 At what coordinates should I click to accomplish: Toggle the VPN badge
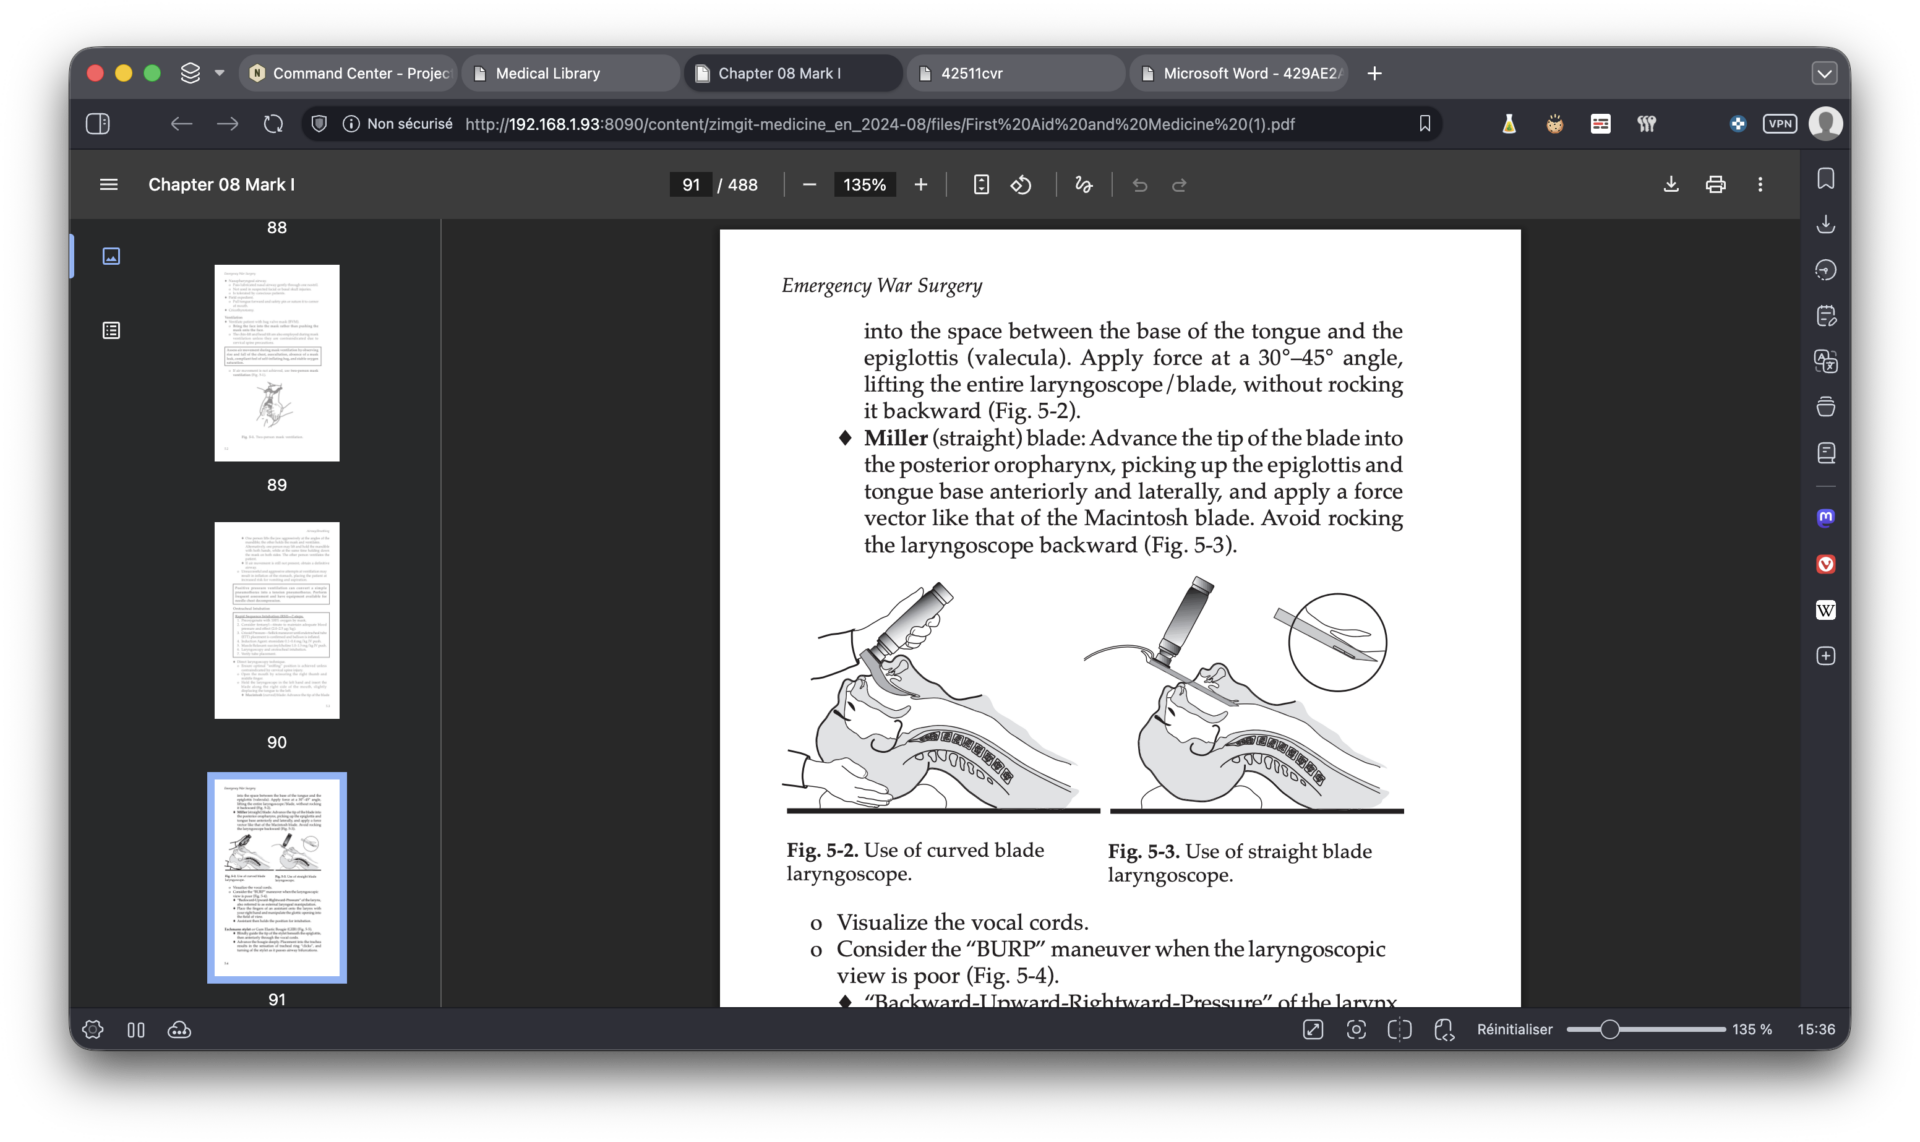point(1780,124)
